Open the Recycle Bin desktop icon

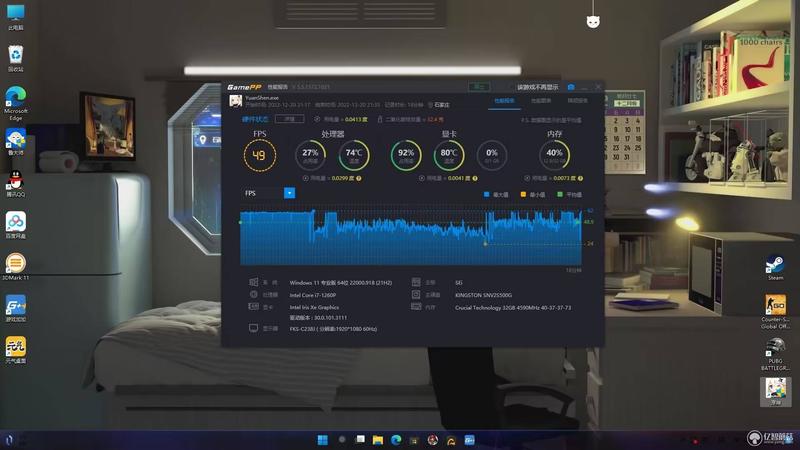point(16,58)
